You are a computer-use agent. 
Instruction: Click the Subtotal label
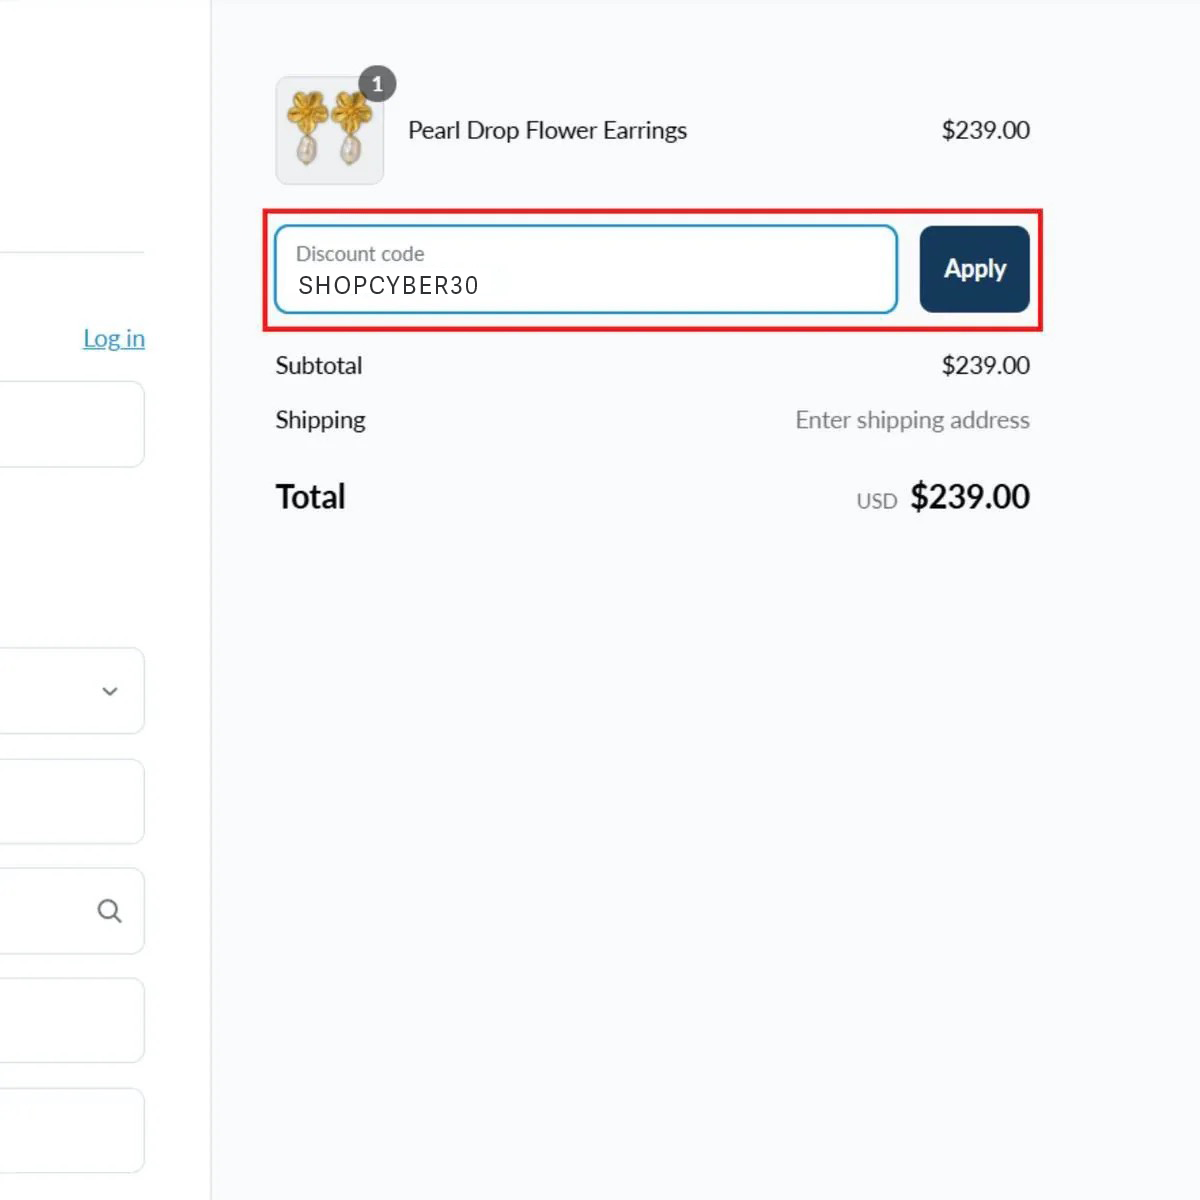coord(319,366)
